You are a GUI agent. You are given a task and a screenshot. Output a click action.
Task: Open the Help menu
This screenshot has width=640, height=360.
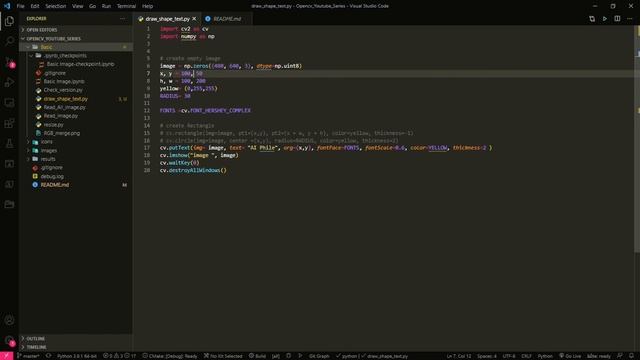coord(147,6)
